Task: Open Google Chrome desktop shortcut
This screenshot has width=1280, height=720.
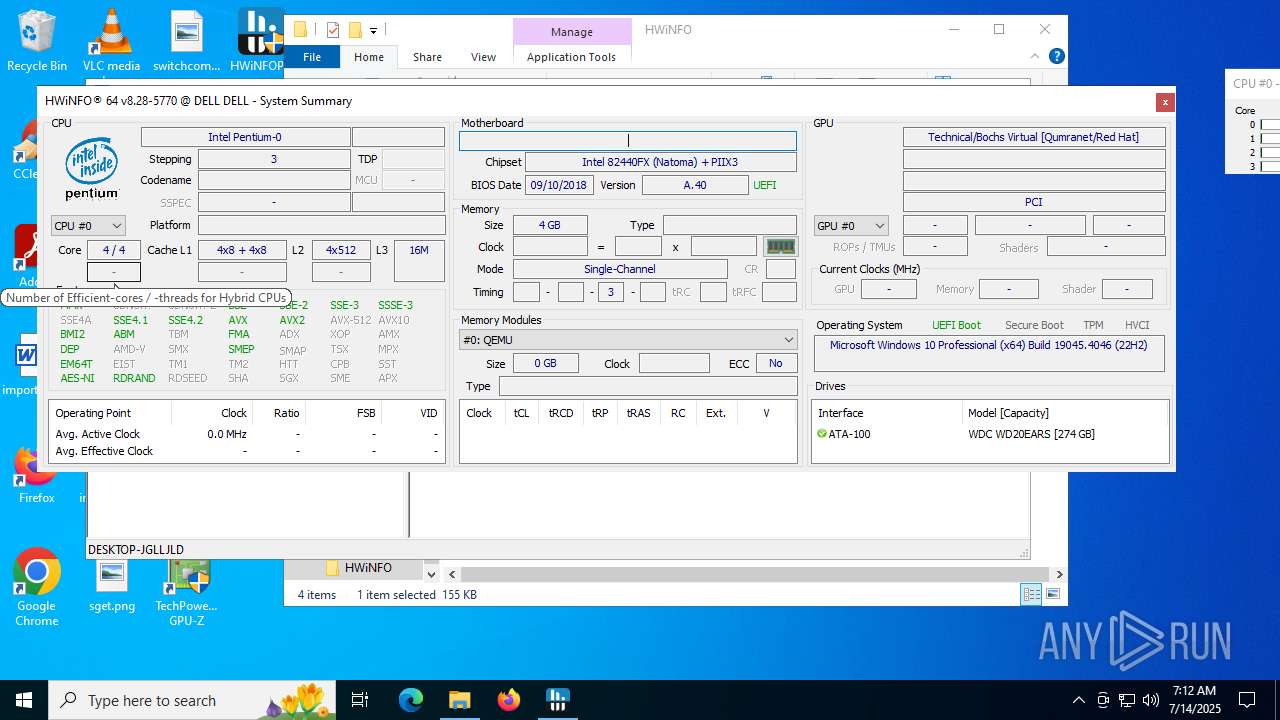Action: tap(36, 588)
